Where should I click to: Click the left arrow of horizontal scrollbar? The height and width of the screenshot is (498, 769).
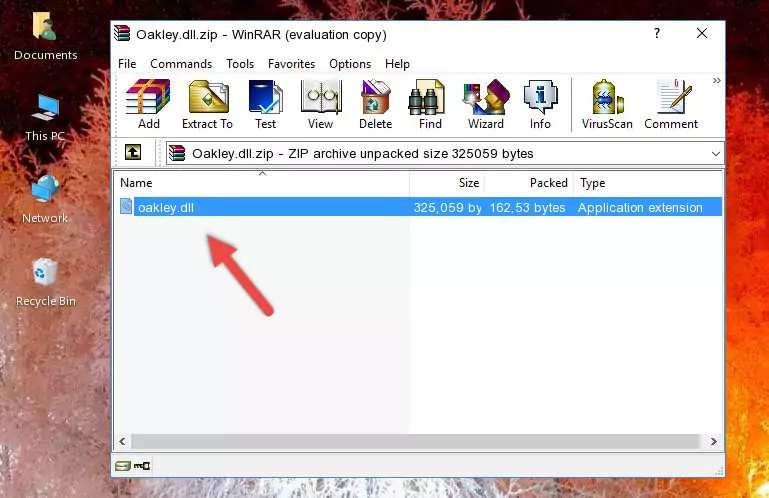tap(123, 441)
